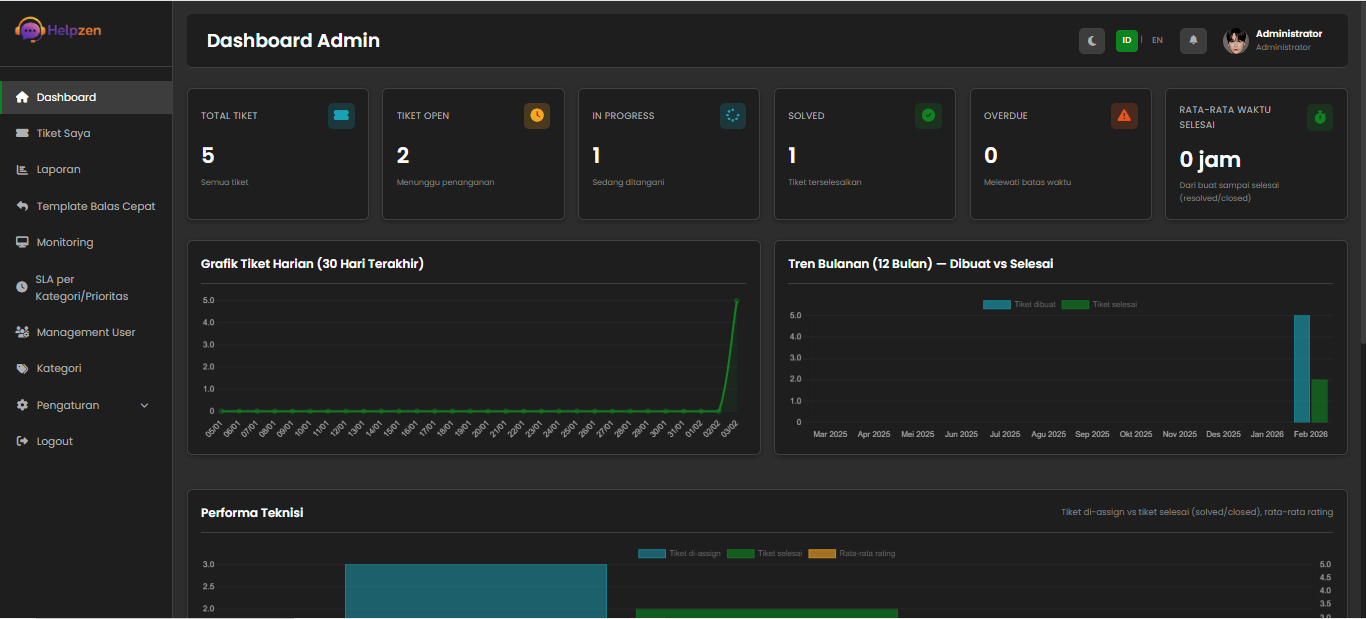This screenshot has width=1366, height=619.
Task: Open the Administrator profile
Action: pos(1289,40)
